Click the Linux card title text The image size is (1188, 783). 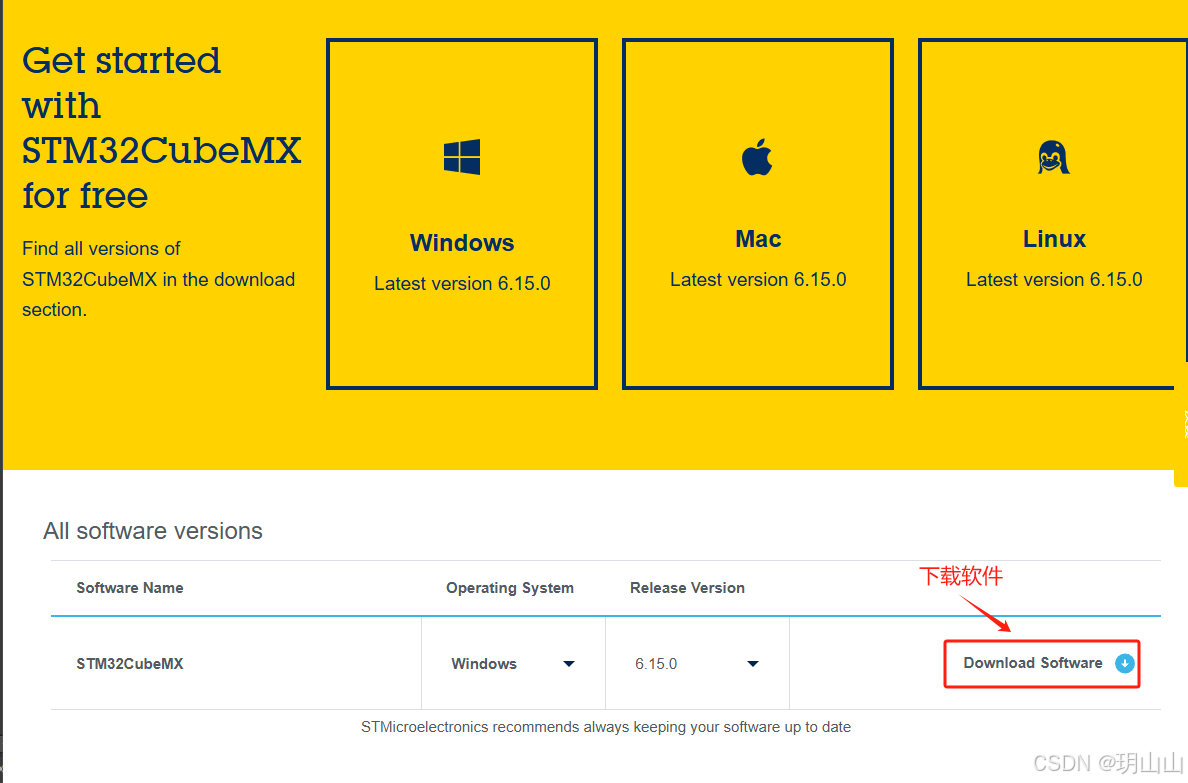1054,239
